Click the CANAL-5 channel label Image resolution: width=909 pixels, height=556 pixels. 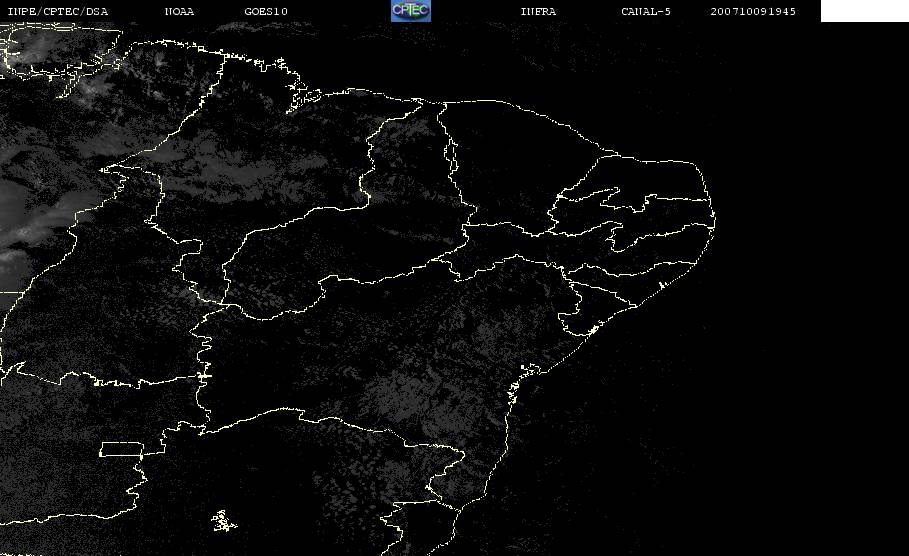(x=646, y=12)
